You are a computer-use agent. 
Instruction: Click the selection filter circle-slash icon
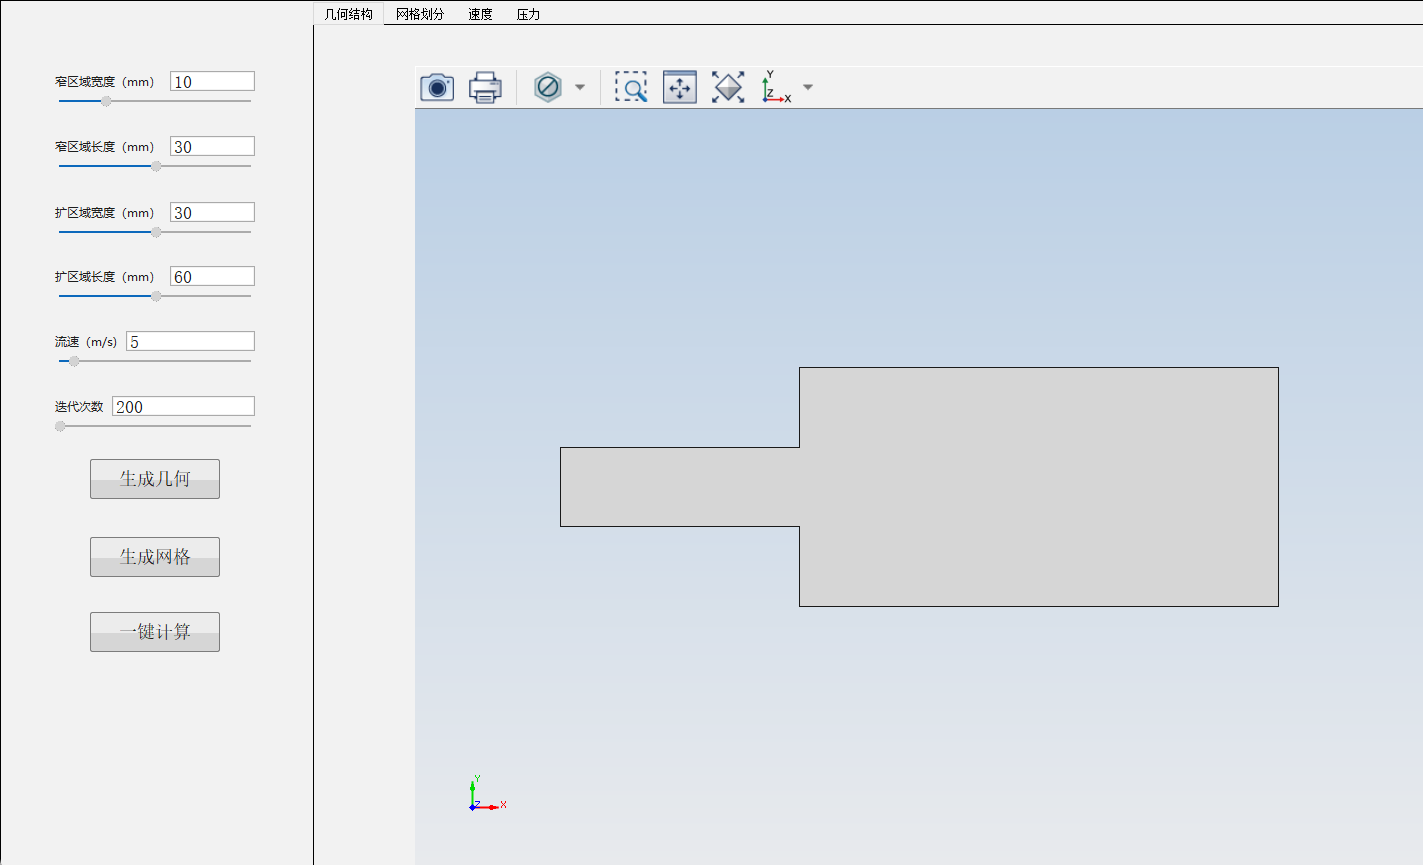tap(548, 87)
